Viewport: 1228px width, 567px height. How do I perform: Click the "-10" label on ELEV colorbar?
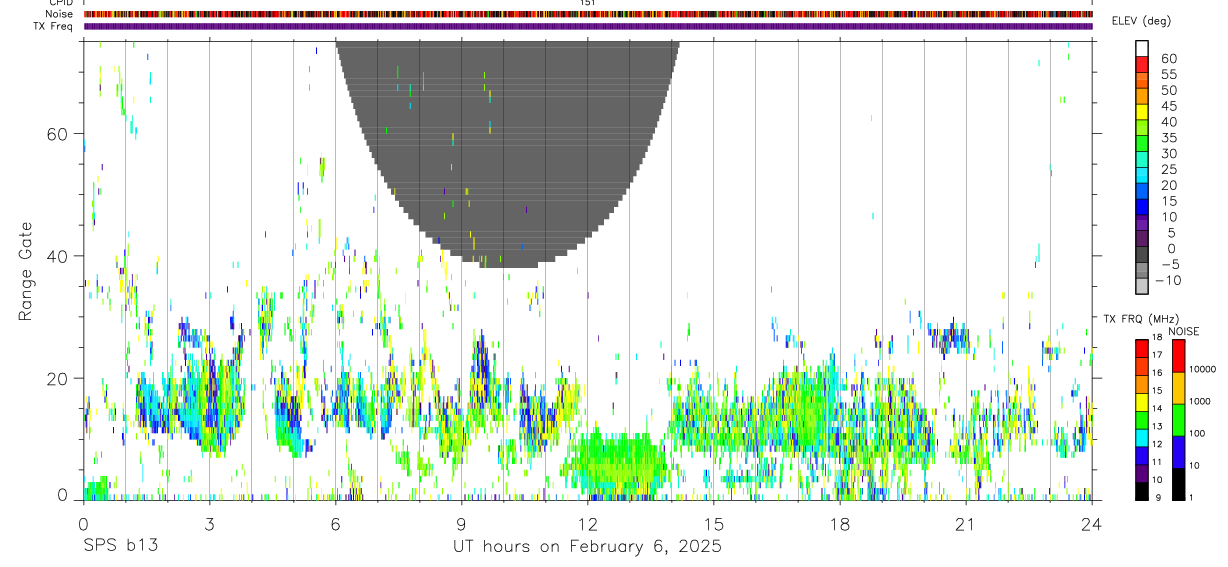coord(1168,280)
